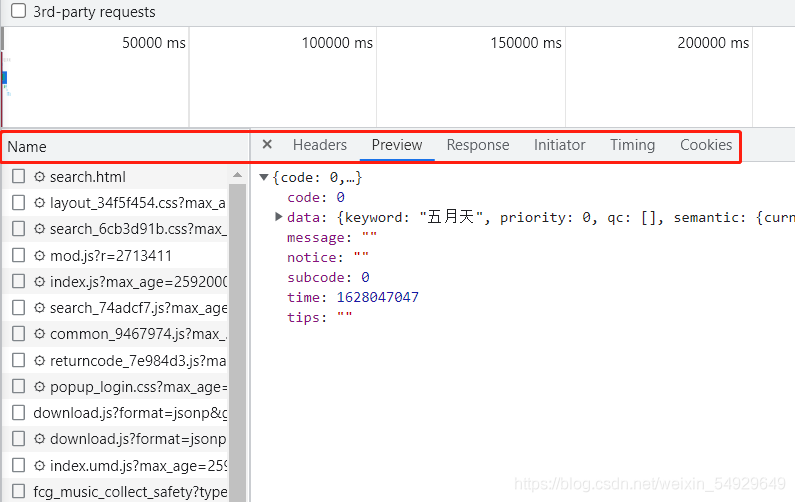Image resolution: width=795 pixels, height=502 pixels.
Task: Select the returncode_7e984d3.js request
Action: [138, 361]
